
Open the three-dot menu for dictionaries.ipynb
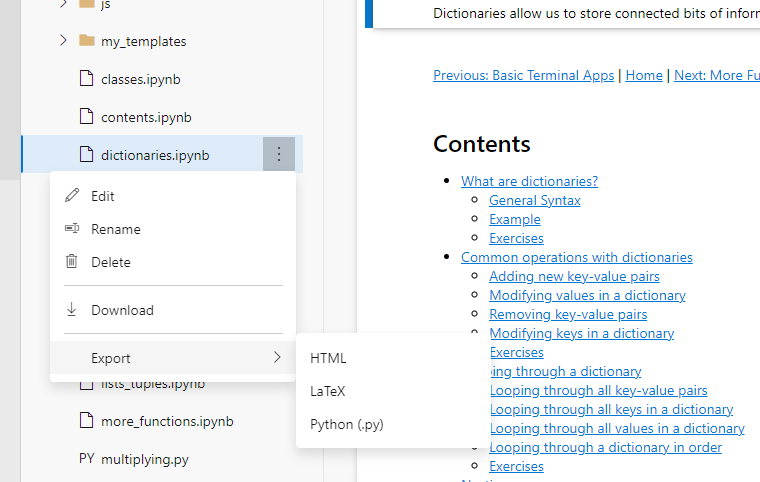[279, 154]
